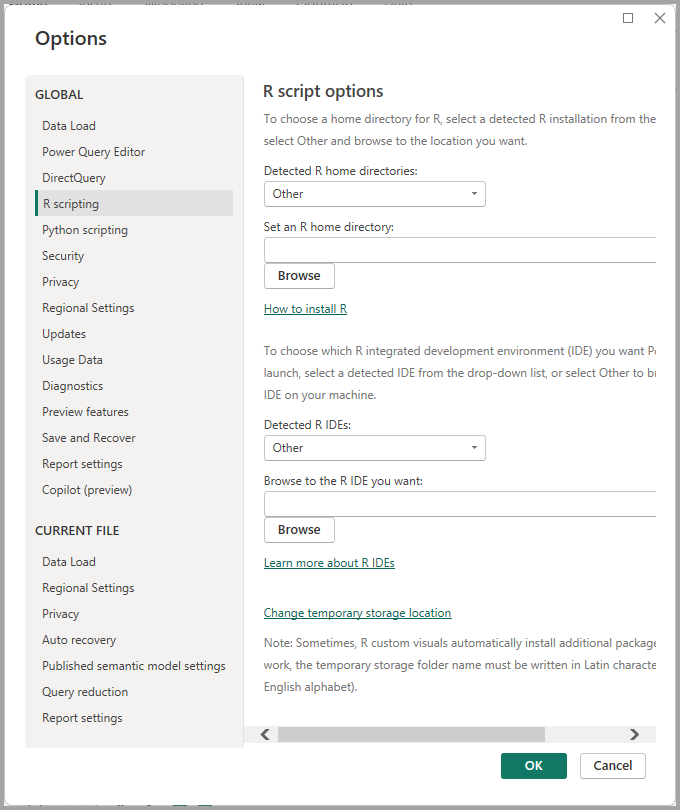Maximize the Options dialog window
This screenshot has width=680, height=810.
click(628, 18)
